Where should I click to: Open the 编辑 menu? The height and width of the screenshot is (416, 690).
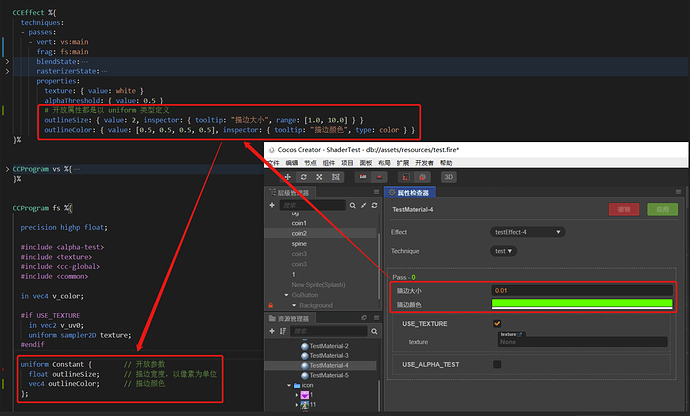[x=292, y=163]
